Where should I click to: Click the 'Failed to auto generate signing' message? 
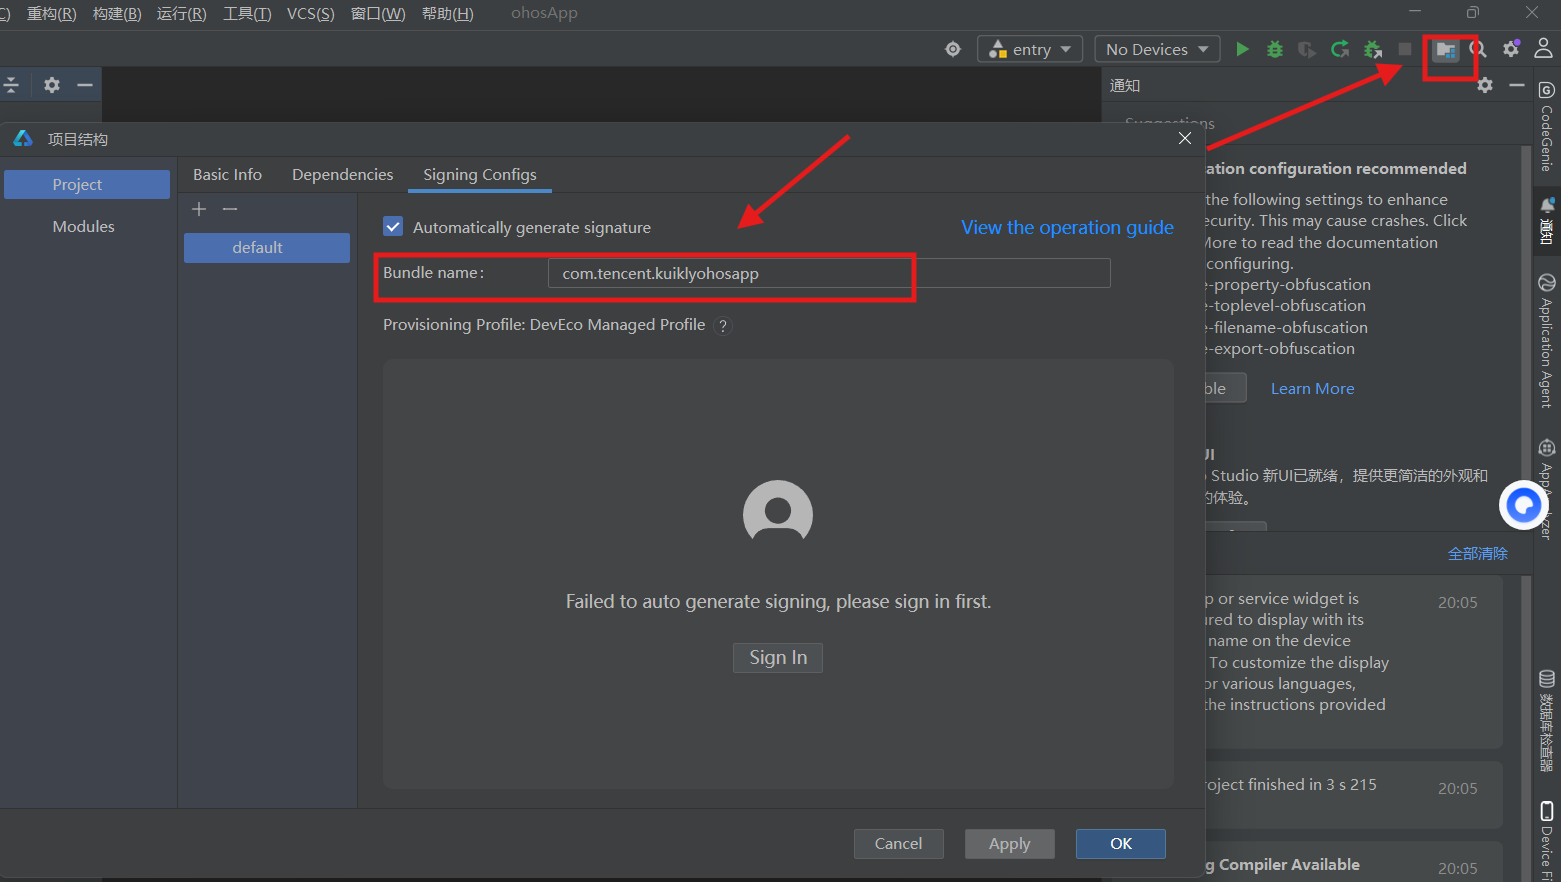(778, 601)
